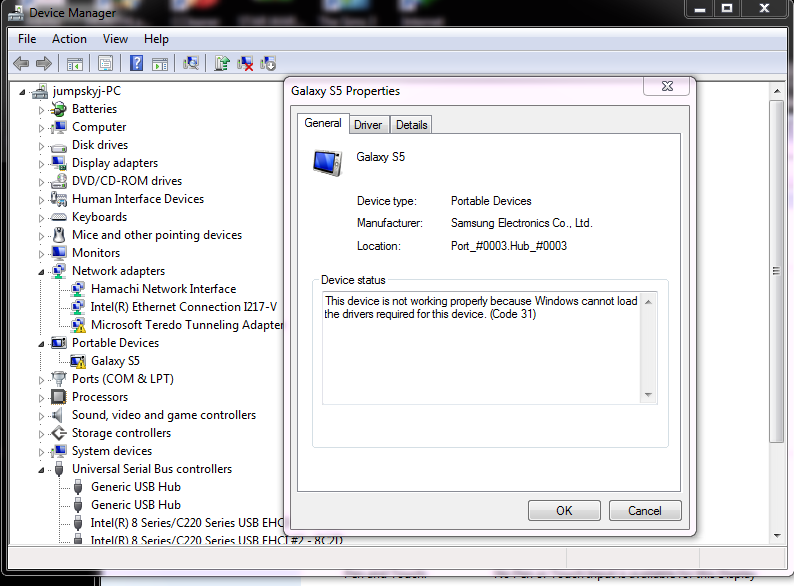The width and height of the screenshot is (794, 586).
Task: Click the Uninstall device toolbar icon
Action: [245, 63]
